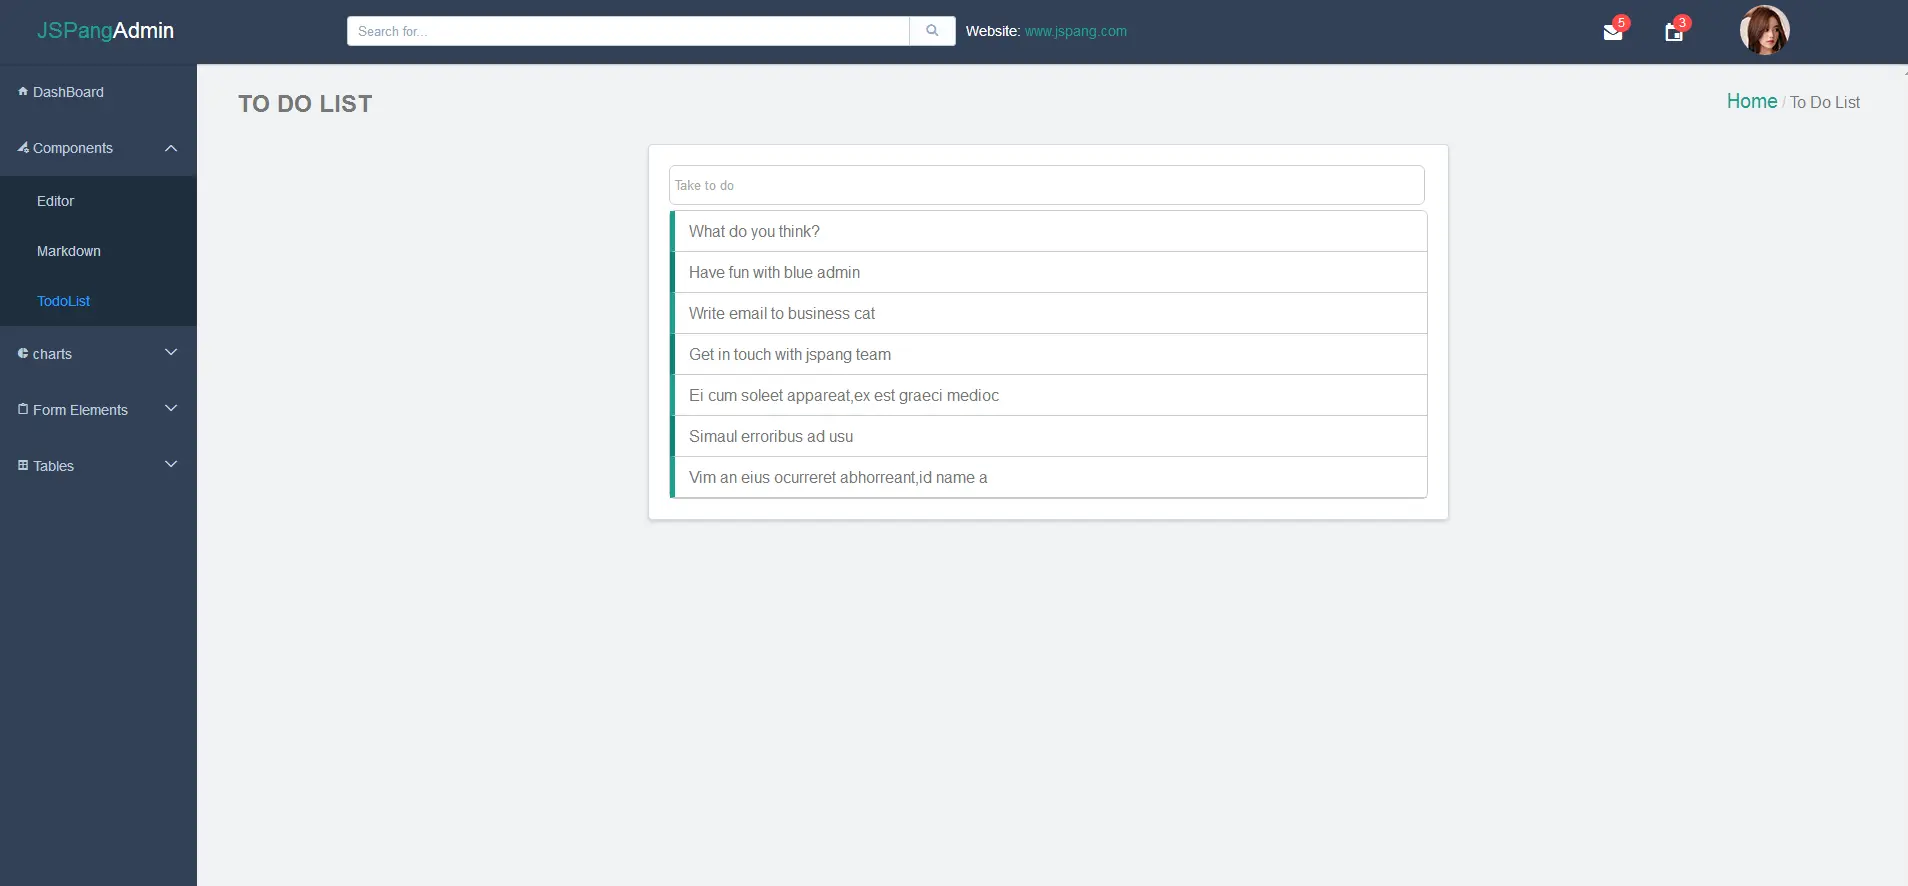Go to Home breadcrumb link
This screenshot has height=886, width=1908.
pos(1751,101)
